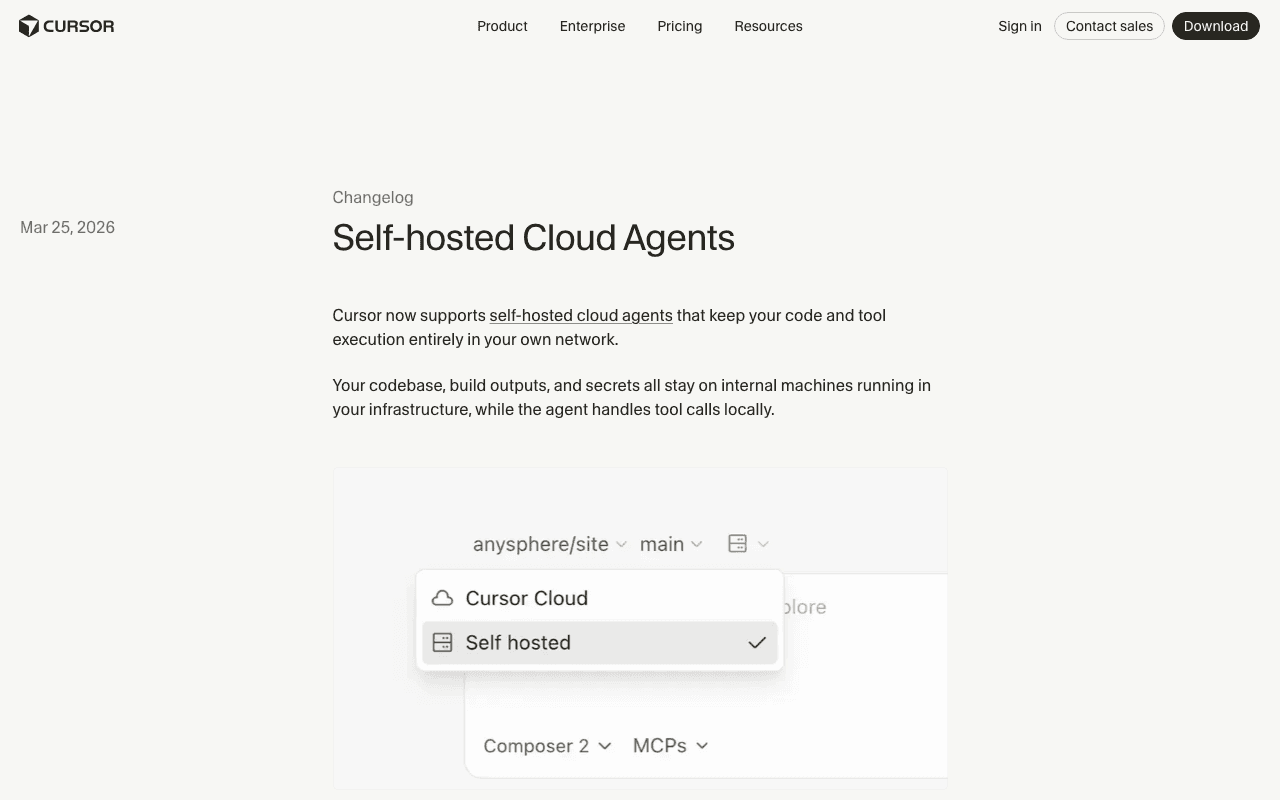Click the Download button
Image resolution: width=1280 pixels, height=800 pixels.
pos(1216,26)
